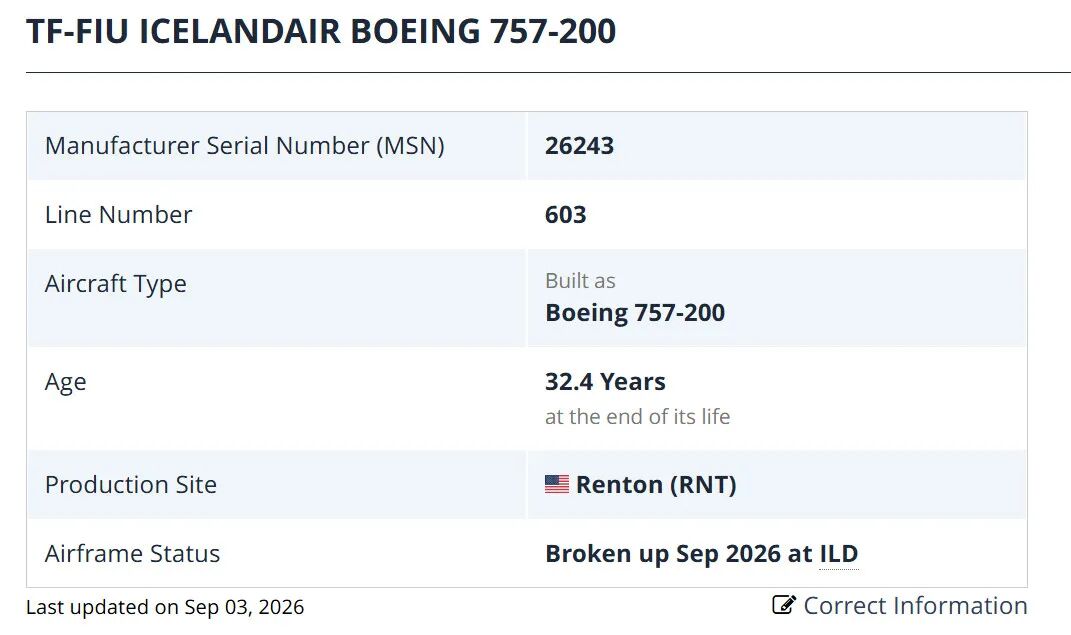Click the TF-FIU Icelandair Boeing 757-200 heading
This screenshot has width=1071, height=635.
click(321, 31)
